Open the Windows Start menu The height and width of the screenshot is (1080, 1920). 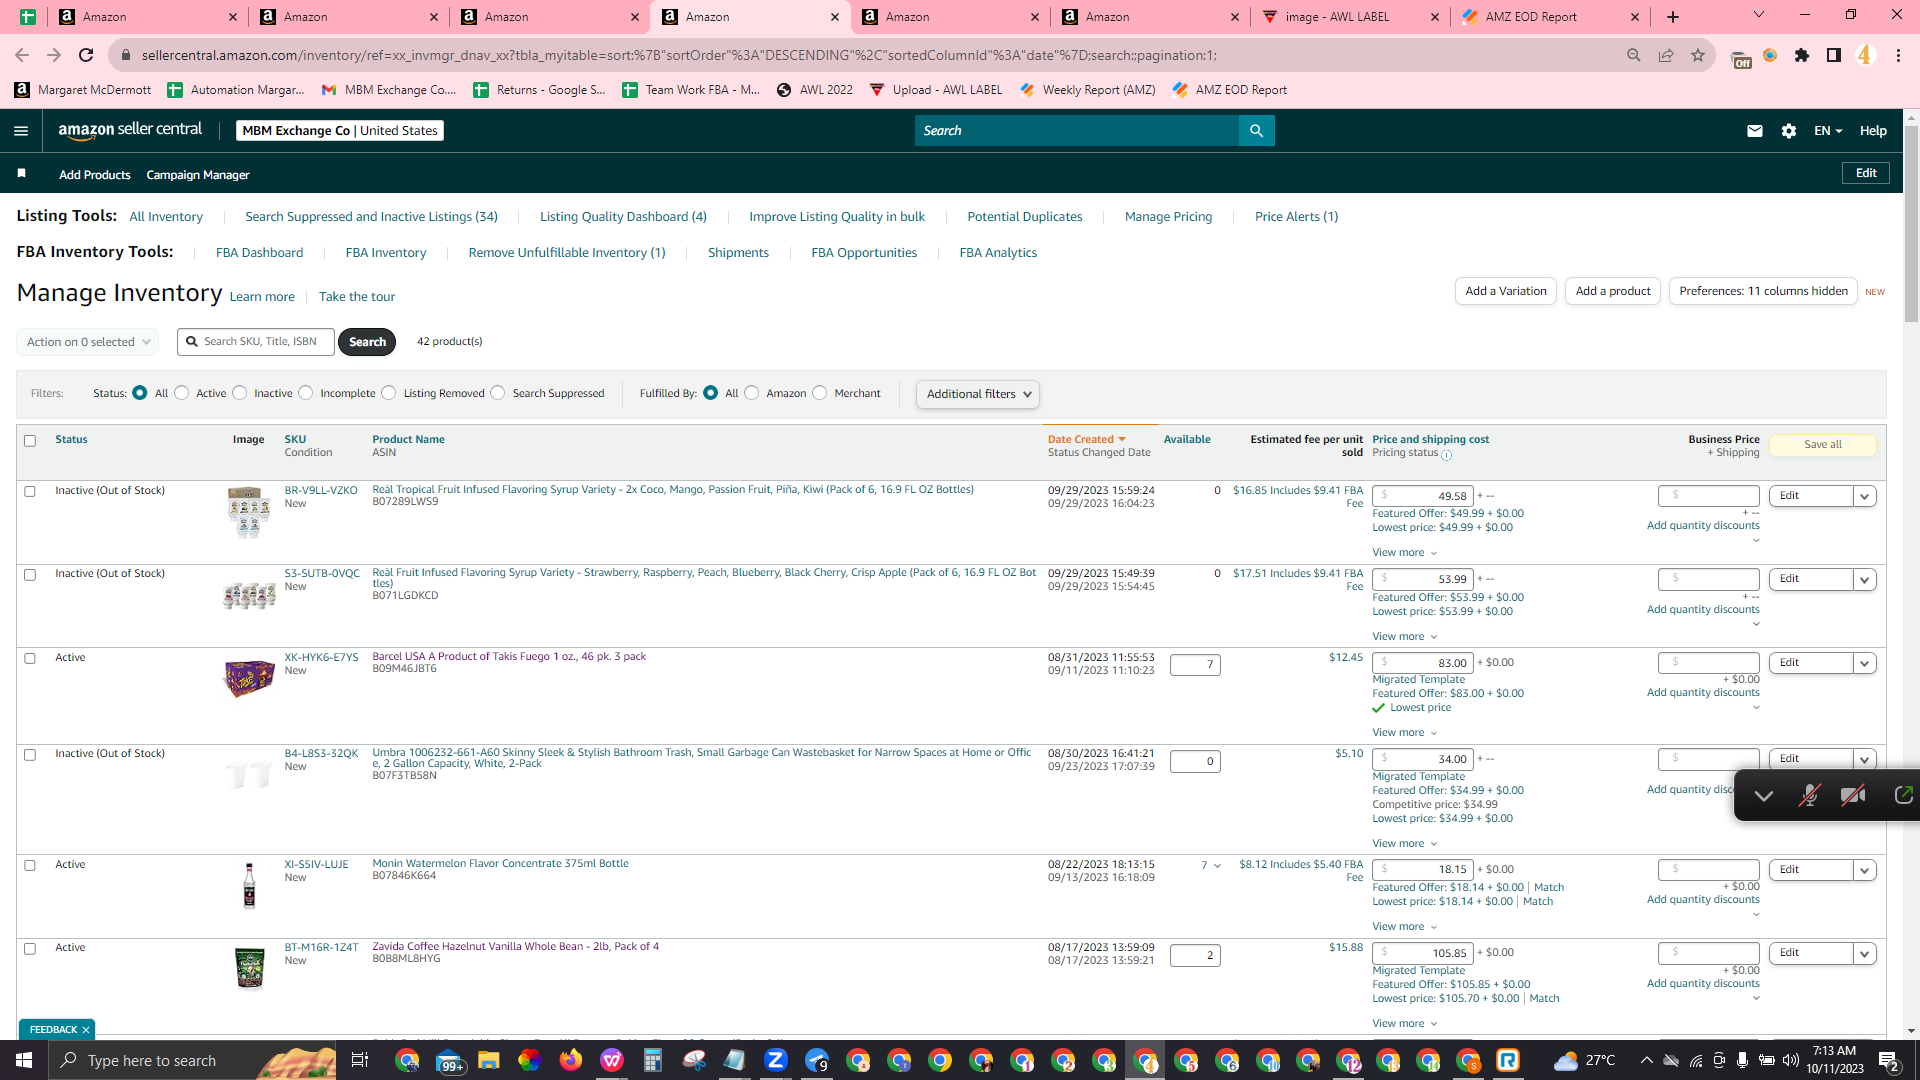[24, 1060]
